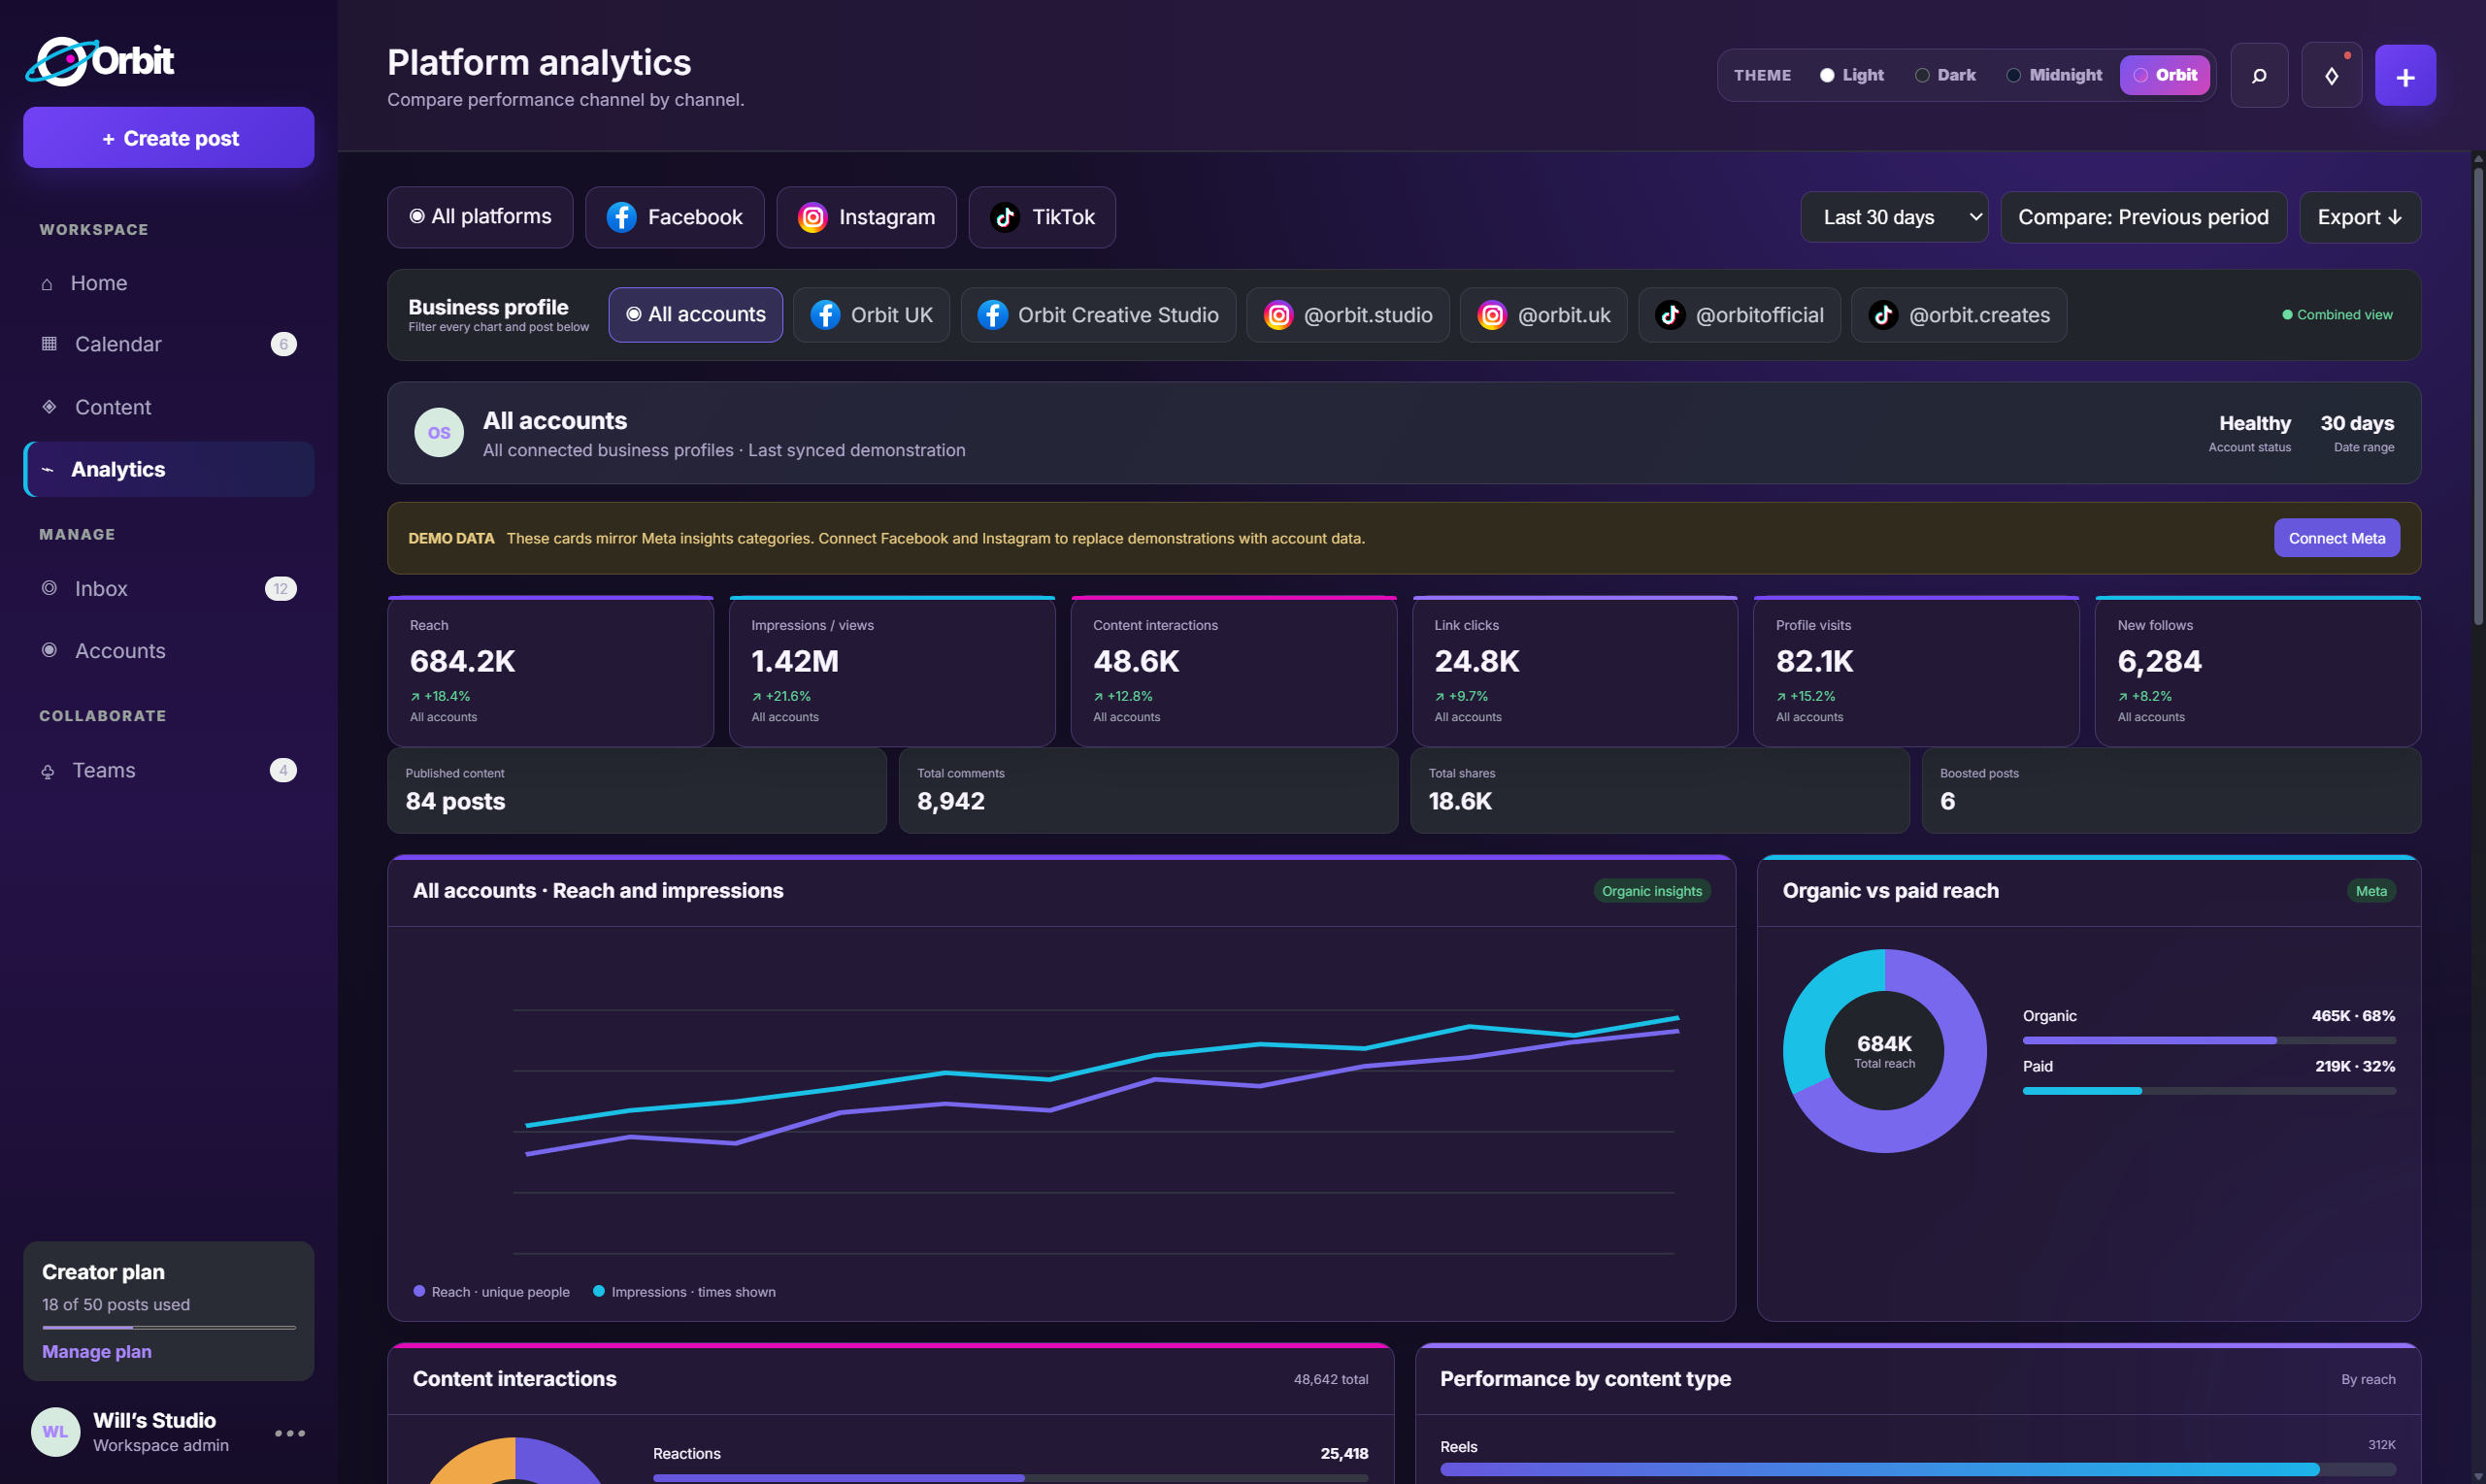Filter by @orbit.studio profile

(x=1348, y=315)
